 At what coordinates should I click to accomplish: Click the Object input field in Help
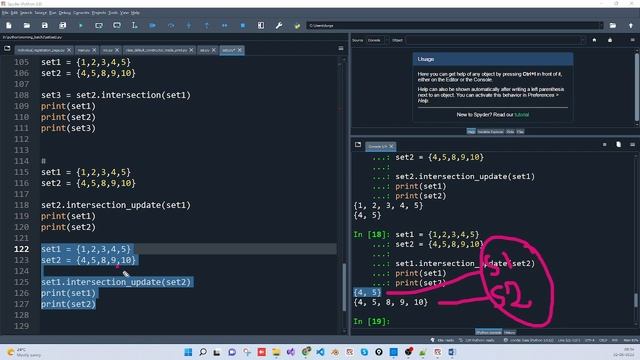point(493,40)
